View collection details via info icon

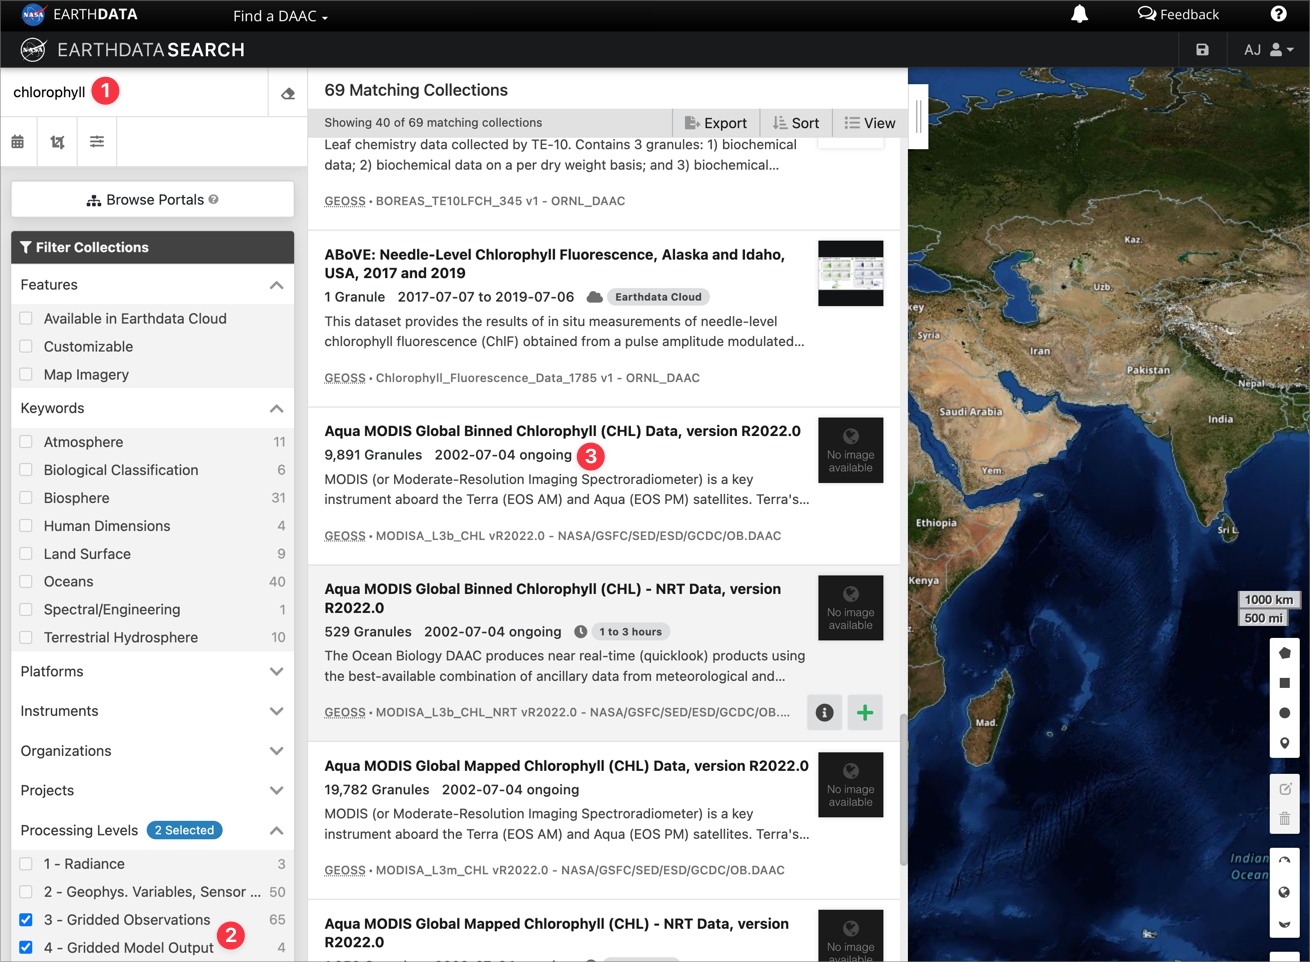(824, 713)
